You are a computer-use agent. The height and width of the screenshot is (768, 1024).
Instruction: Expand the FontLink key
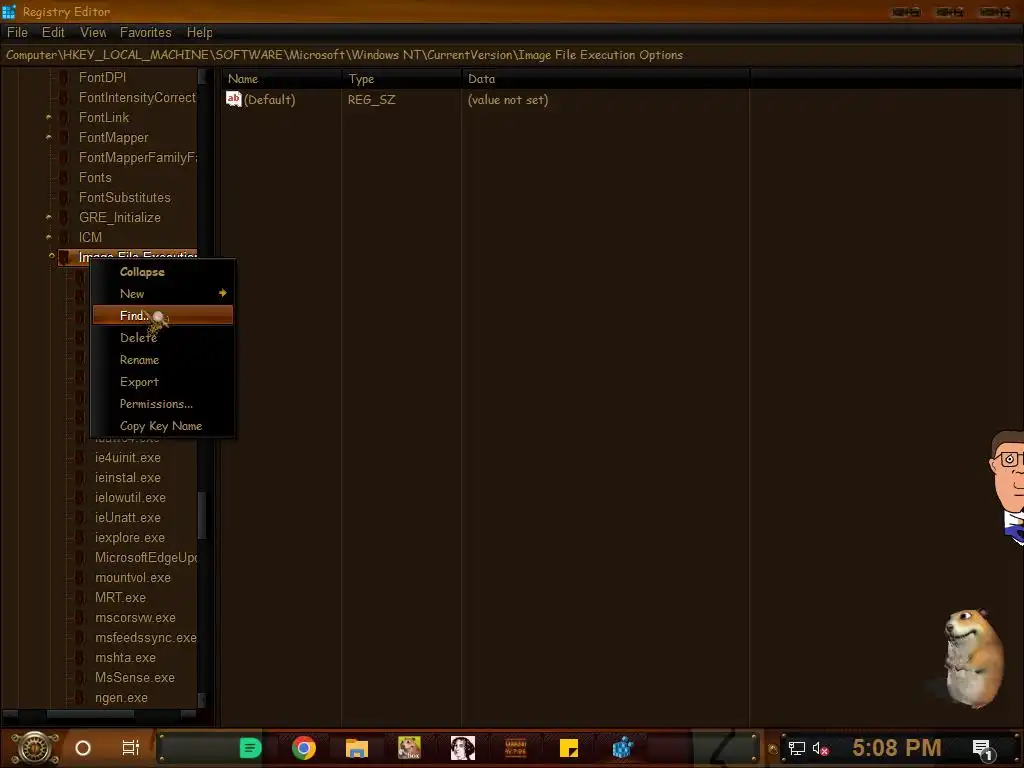(48, 118)
